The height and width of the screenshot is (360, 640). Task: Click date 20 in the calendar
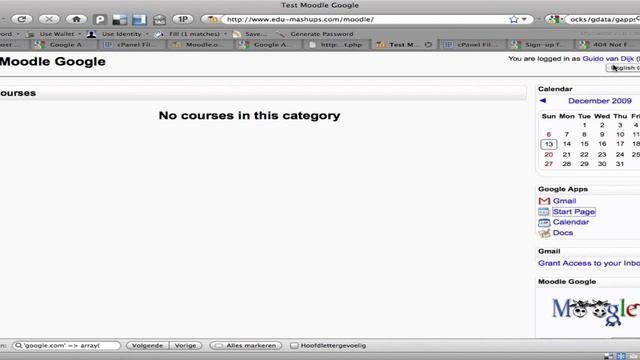549,154
